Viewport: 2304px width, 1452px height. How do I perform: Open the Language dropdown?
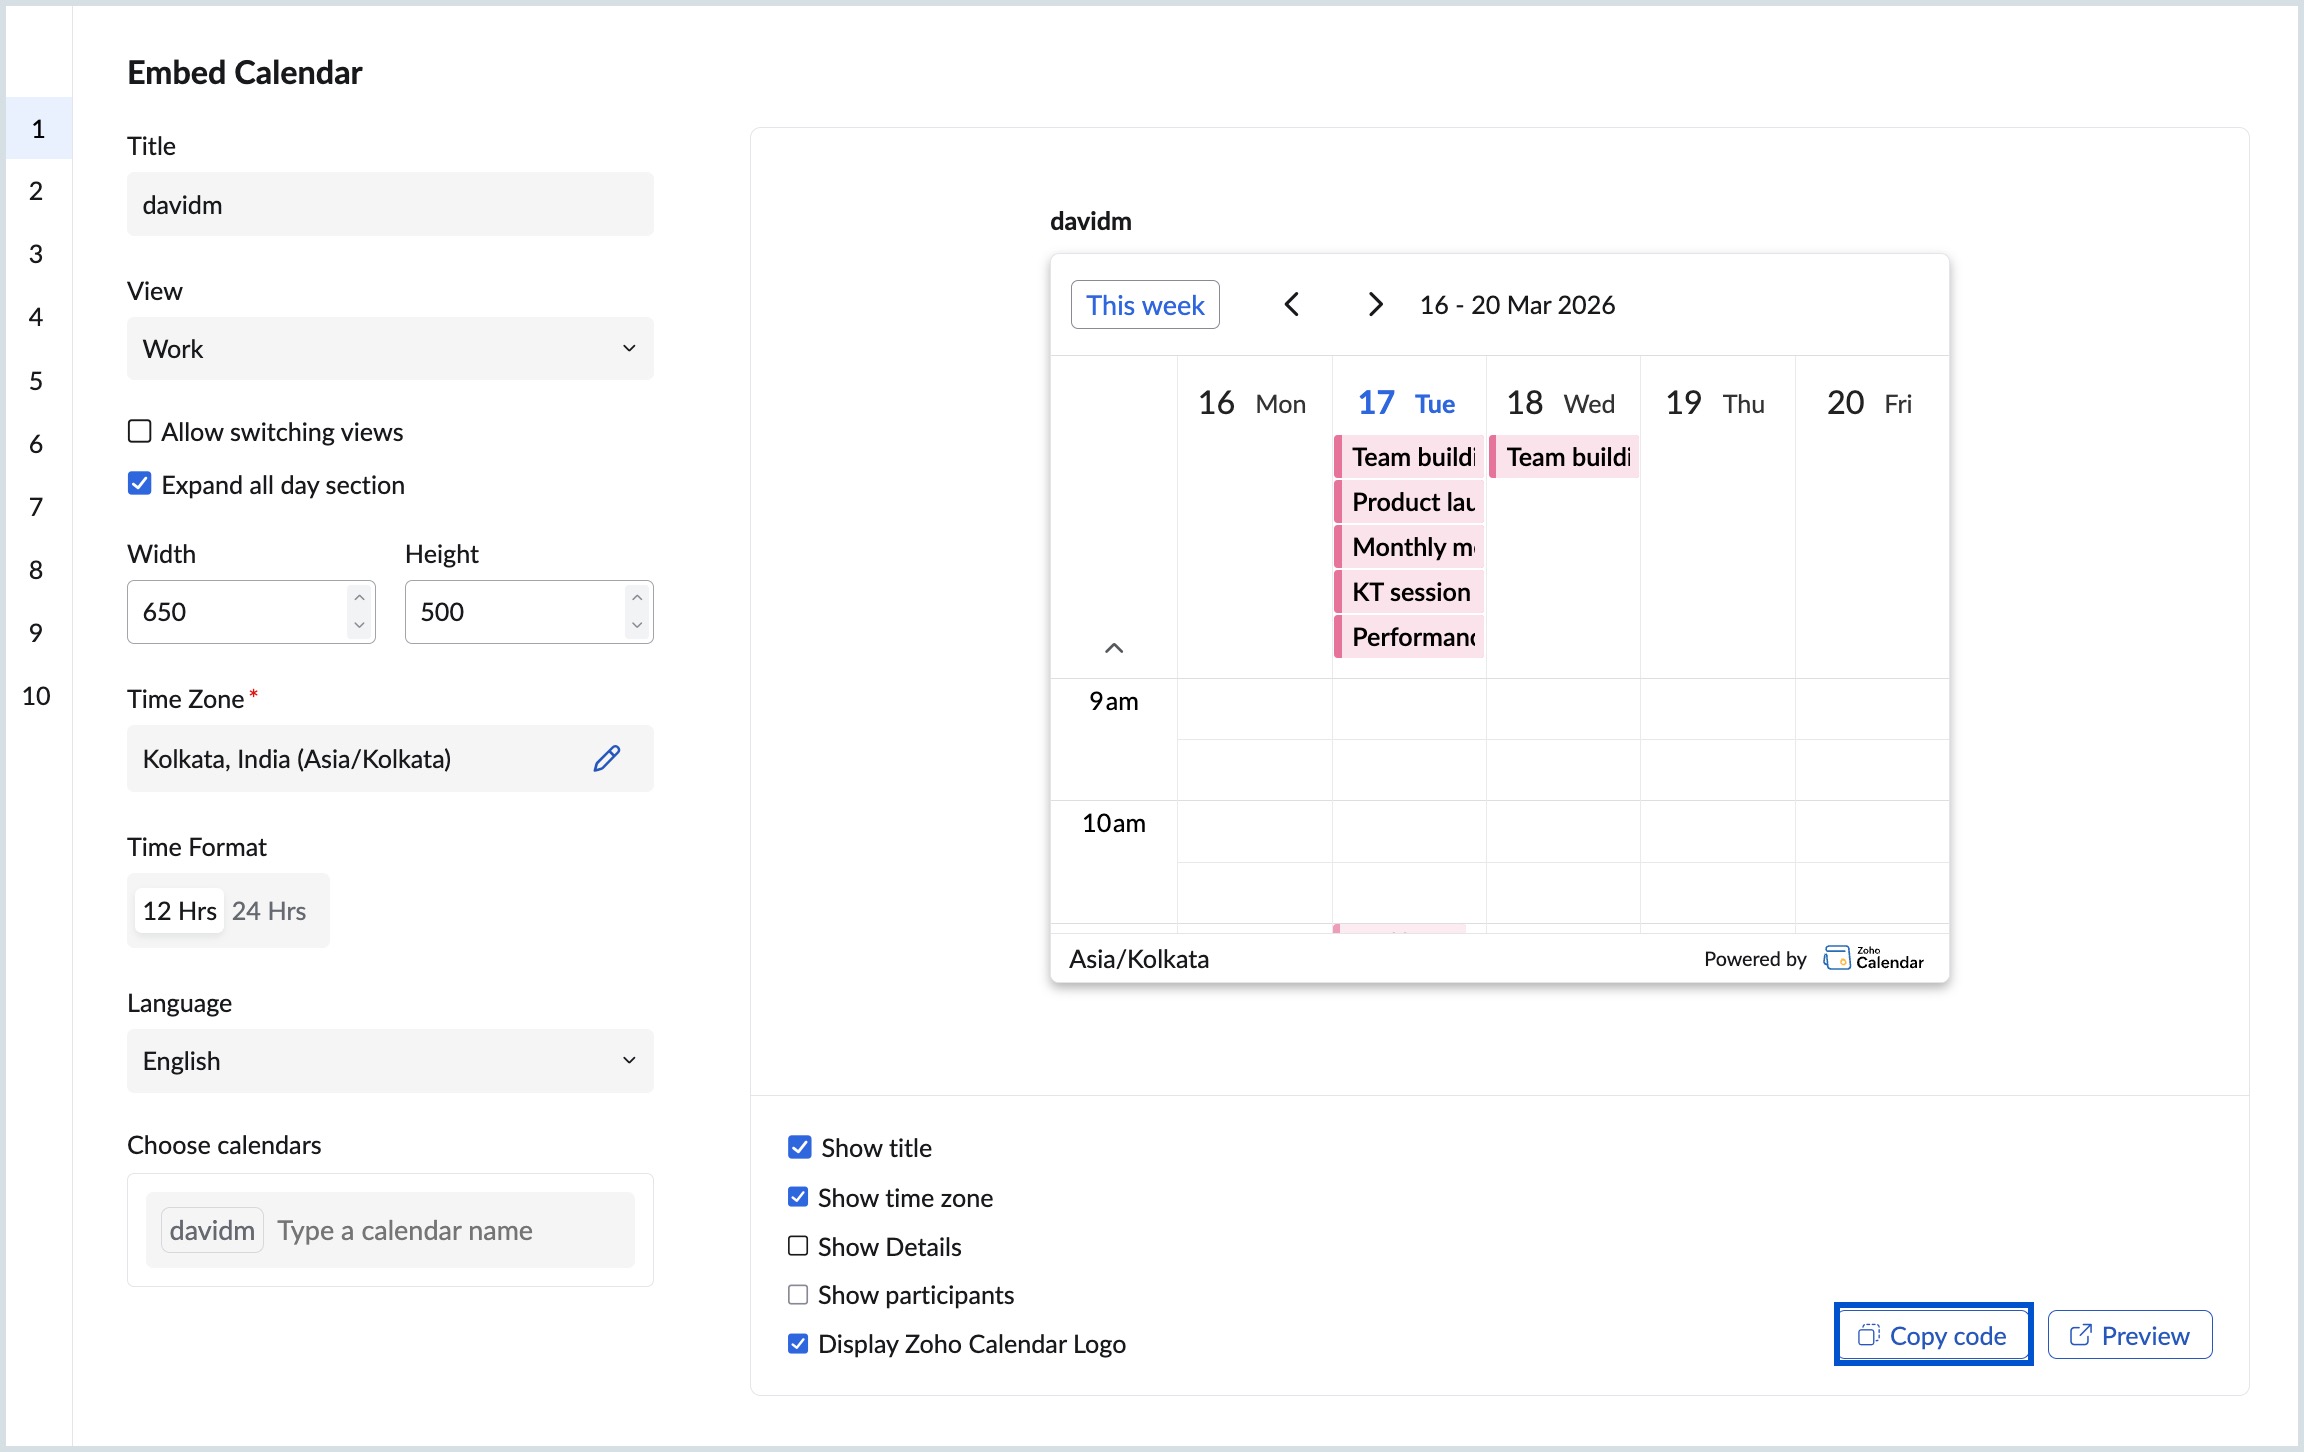390,1060
